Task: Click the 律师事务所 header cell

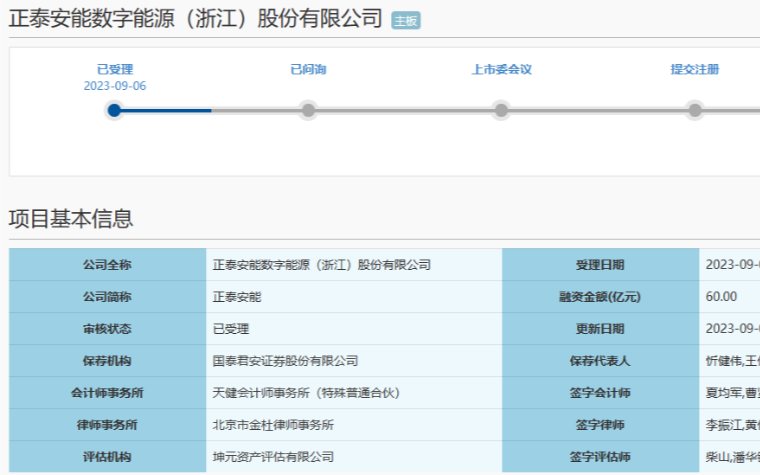Action: (x=108, y=425)
